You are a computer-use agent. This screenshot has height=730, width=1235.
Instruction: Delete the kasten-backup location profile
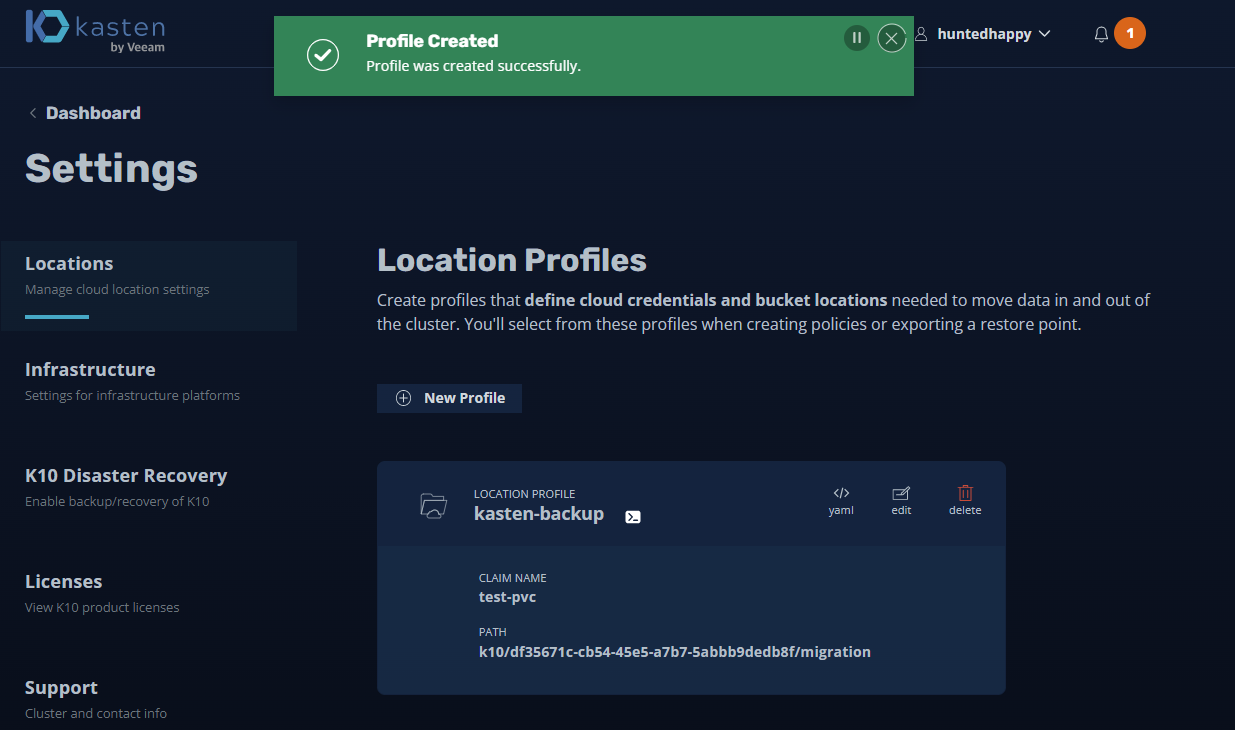[x=965, y=500]
